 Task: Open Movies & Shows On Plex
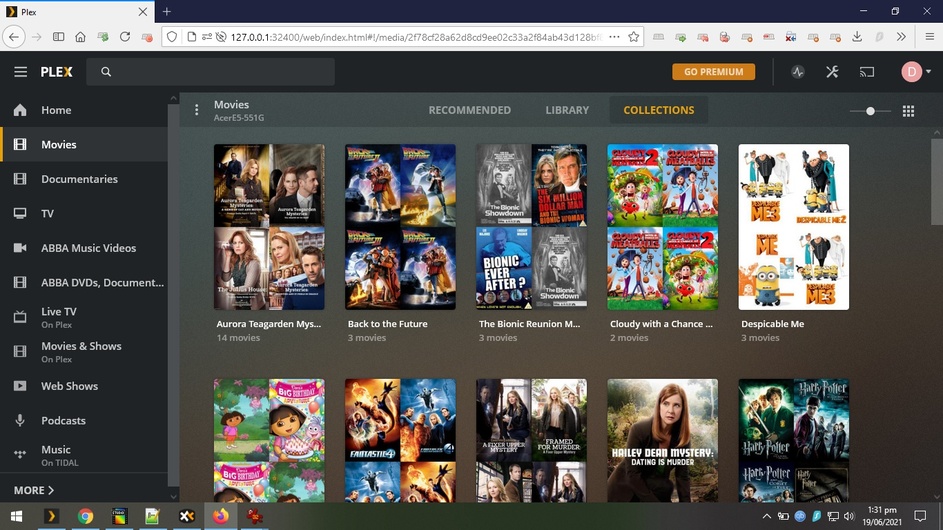[x=84, y=351]
